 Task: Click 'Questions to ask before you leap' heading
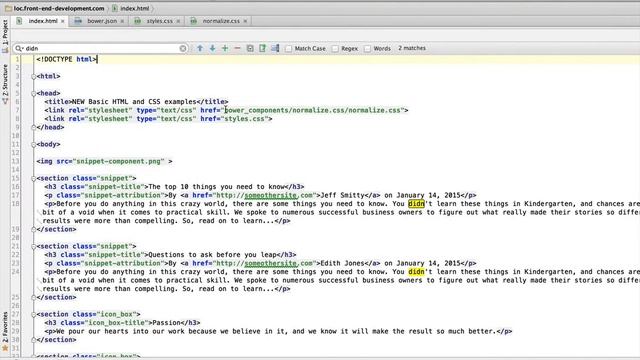click(212, 255)
